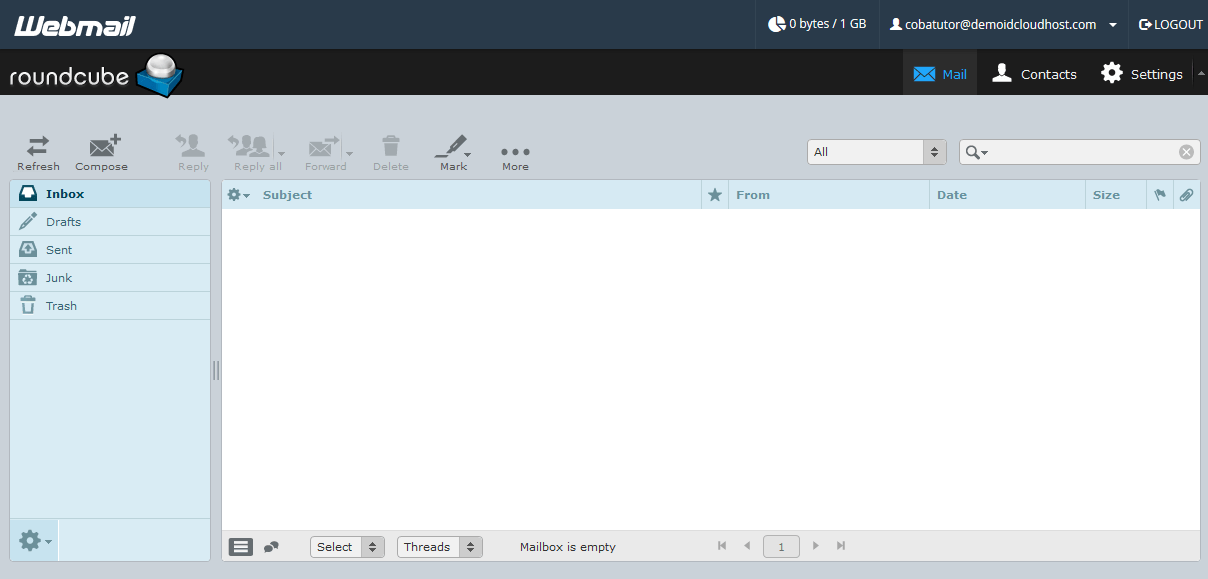Open the Threads sorting dropdown

438,547
